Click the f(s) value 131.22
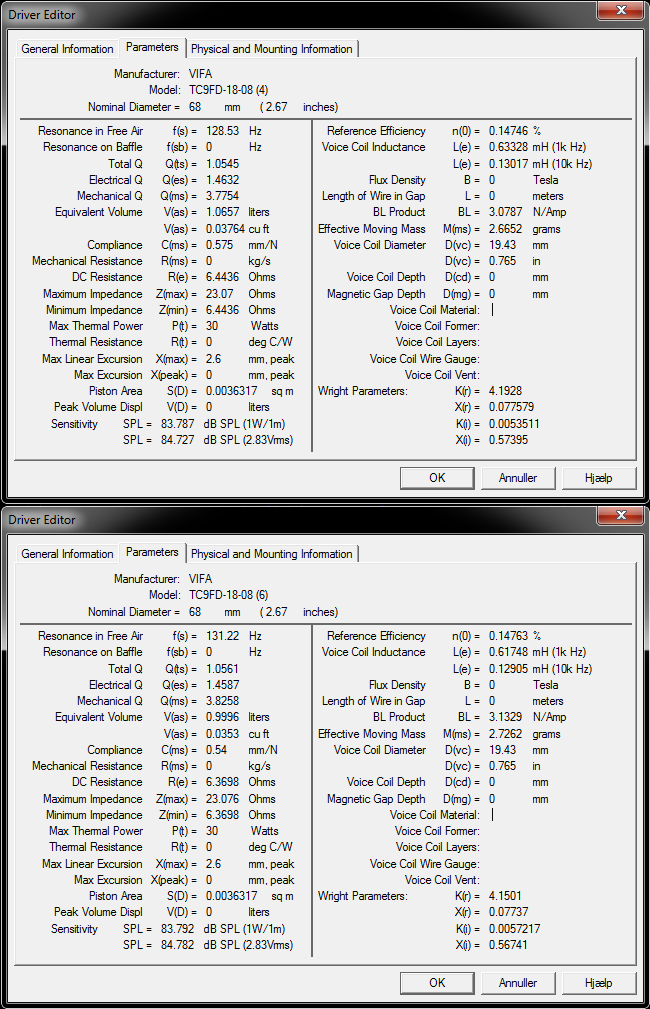This screenshot has width=650, height=1009. pyautogui.click(x=222, y=636)
